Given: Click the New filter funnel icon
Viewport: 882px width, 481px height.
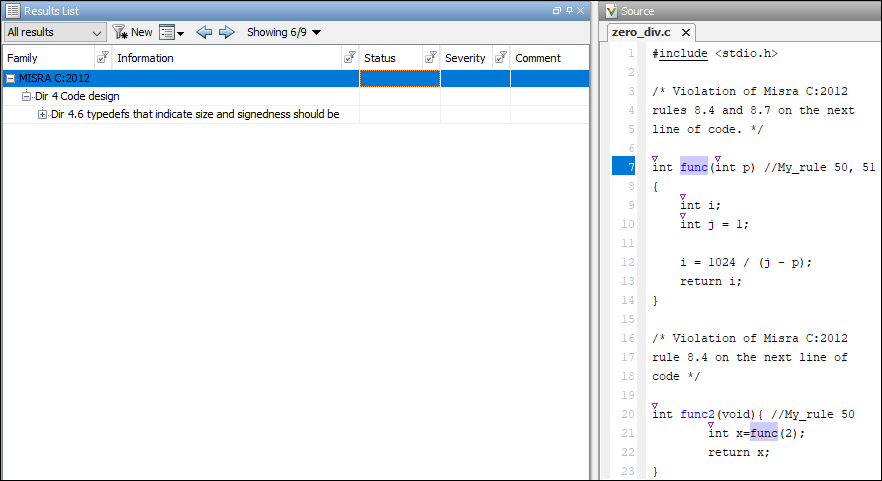Looking at the screenshot, I should click(x=120, y=32).
